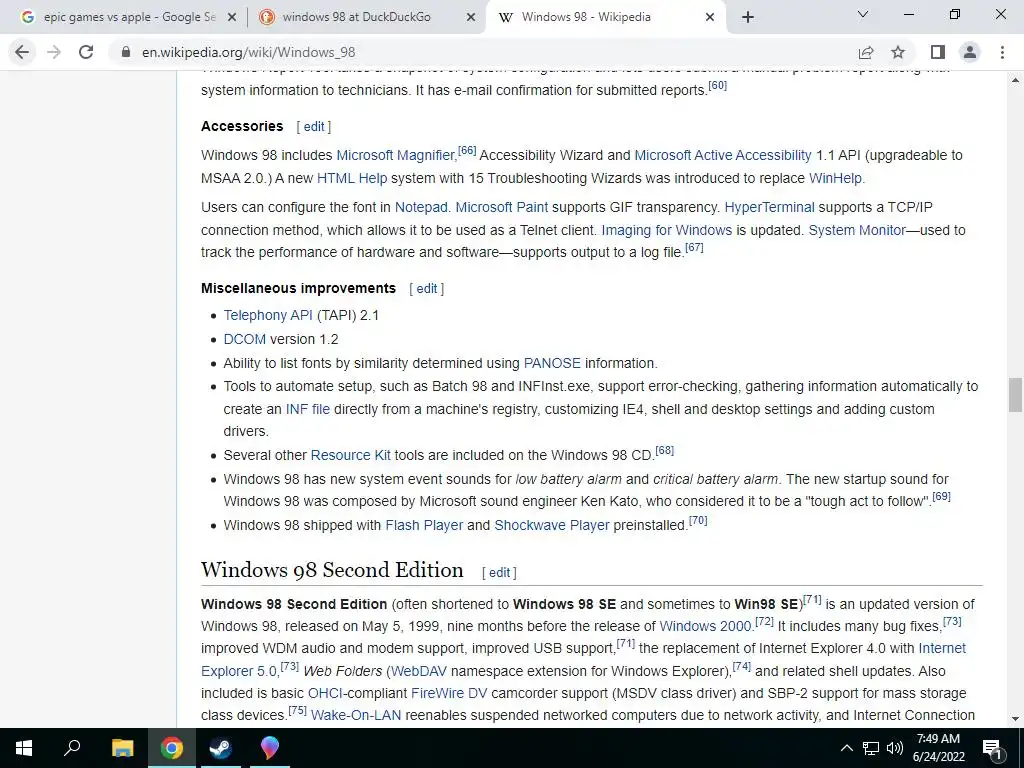Follow the HTML Help link

[x=352, y=178]
